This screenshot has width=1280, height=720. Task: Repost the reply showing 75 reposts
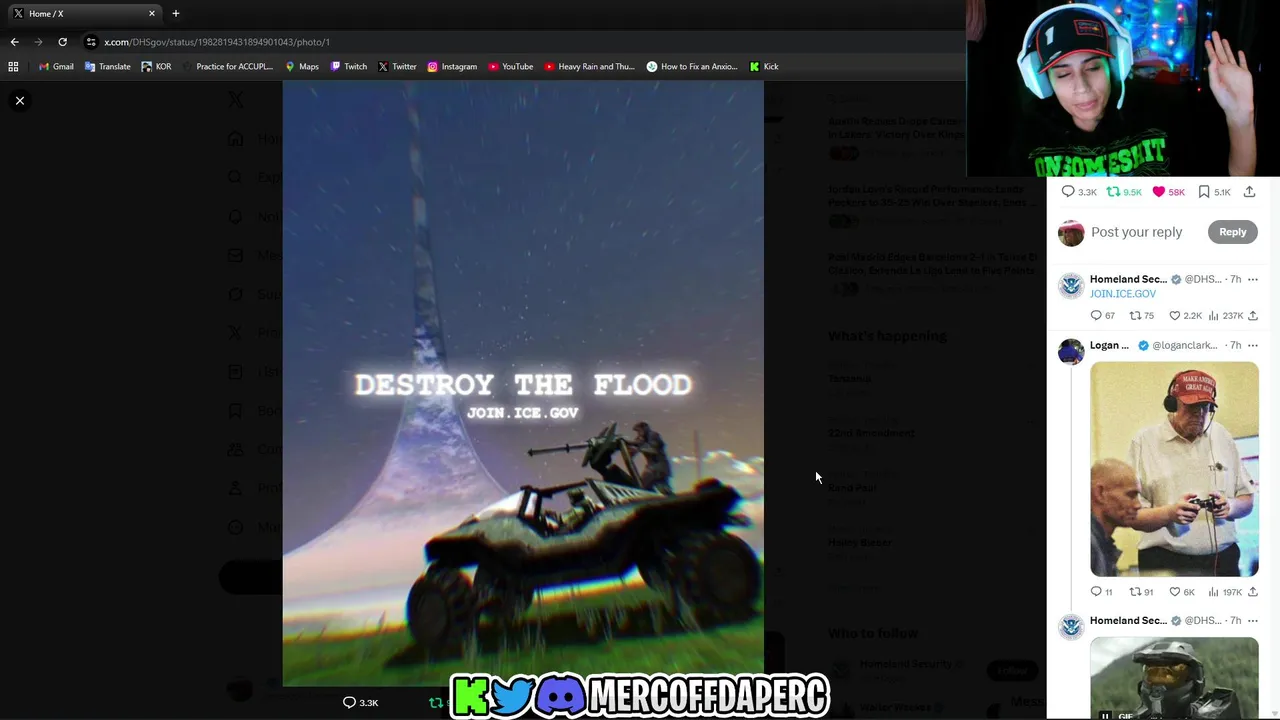point(1141,315)
